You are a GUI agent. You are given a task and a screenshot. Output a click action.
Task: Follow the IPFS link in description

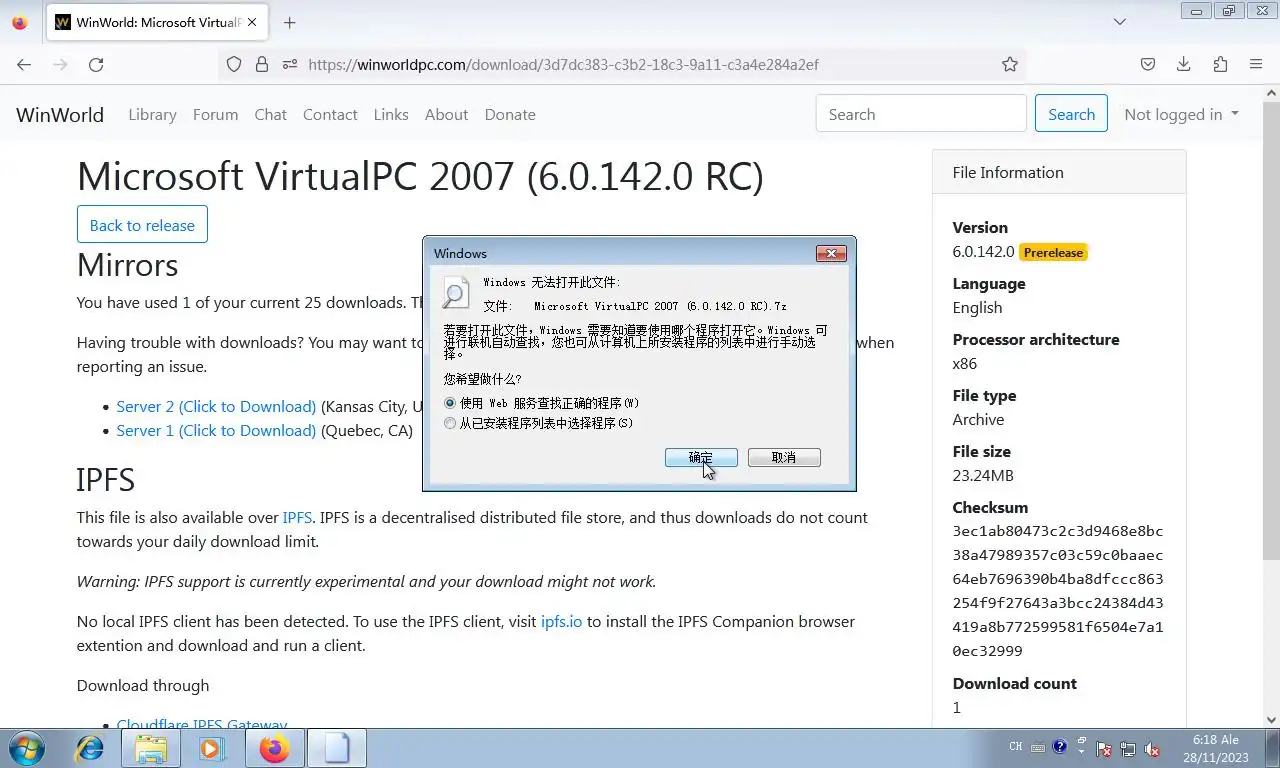(297, 517)
